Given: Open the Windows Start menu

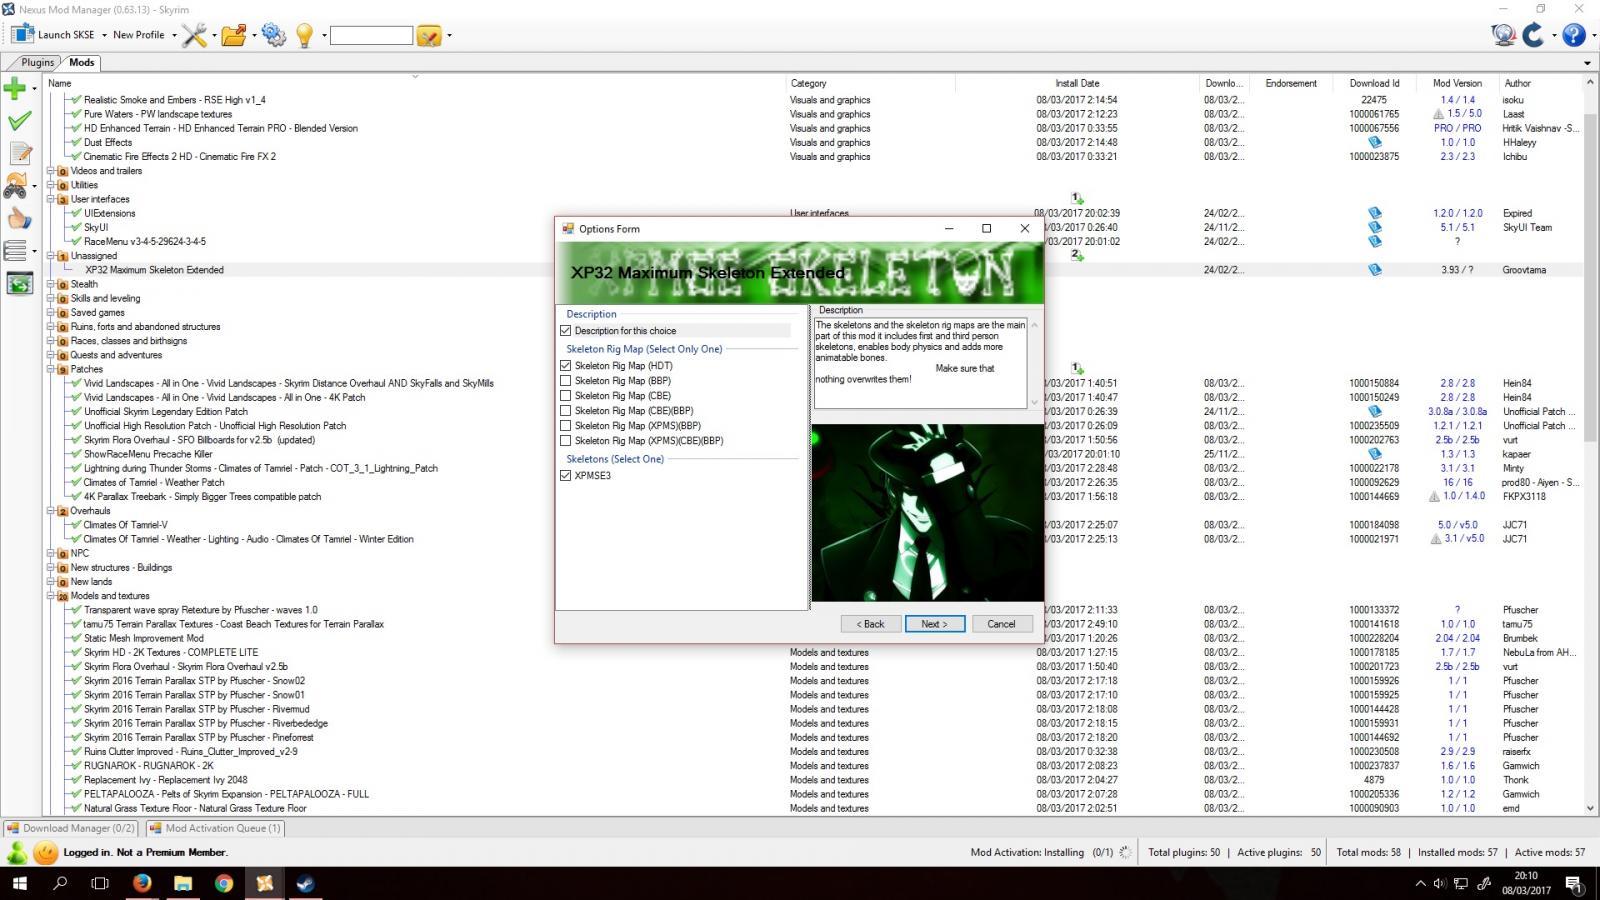Looking at the screenshot, I should [20, 883].
